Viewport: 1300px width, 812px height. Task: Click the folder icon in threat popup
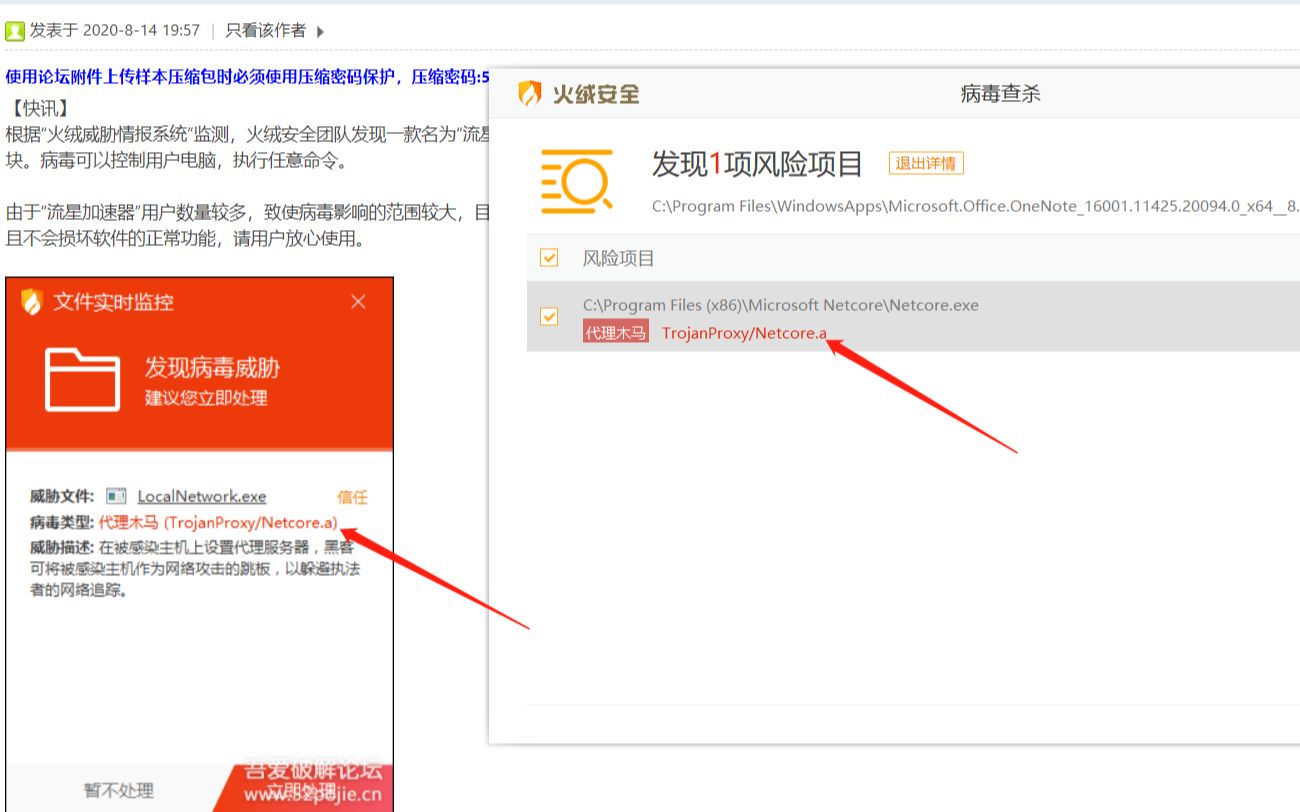coord(82,379)
